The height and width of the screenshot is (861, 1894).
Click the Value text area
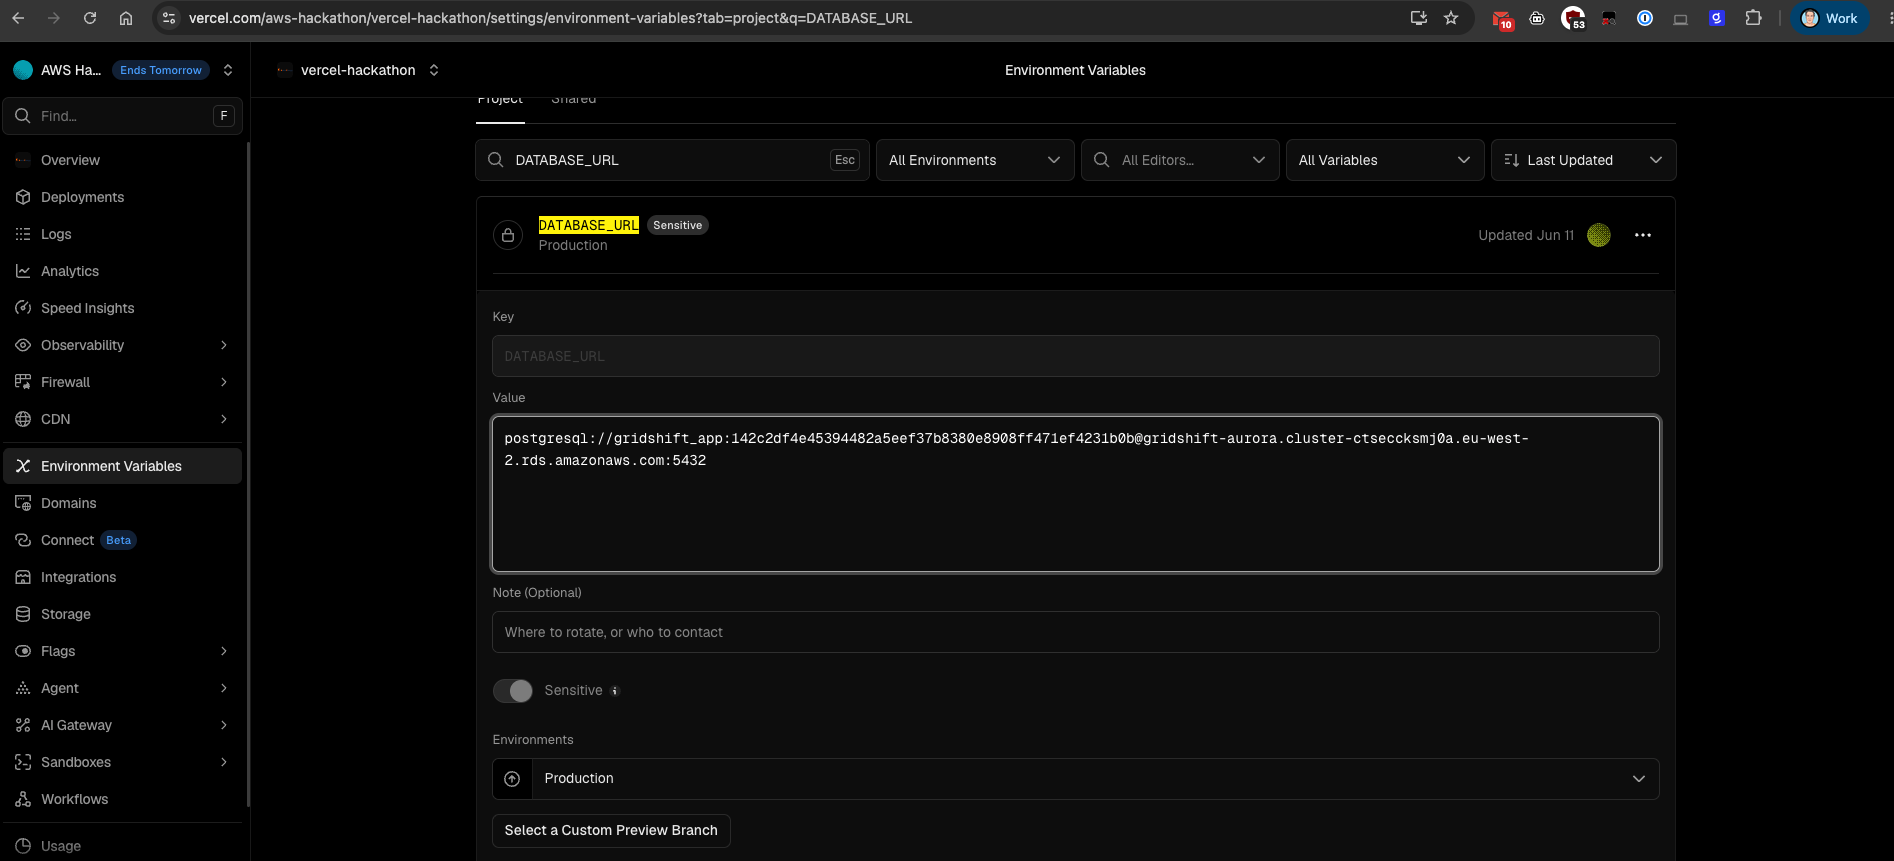(1076, 494)
